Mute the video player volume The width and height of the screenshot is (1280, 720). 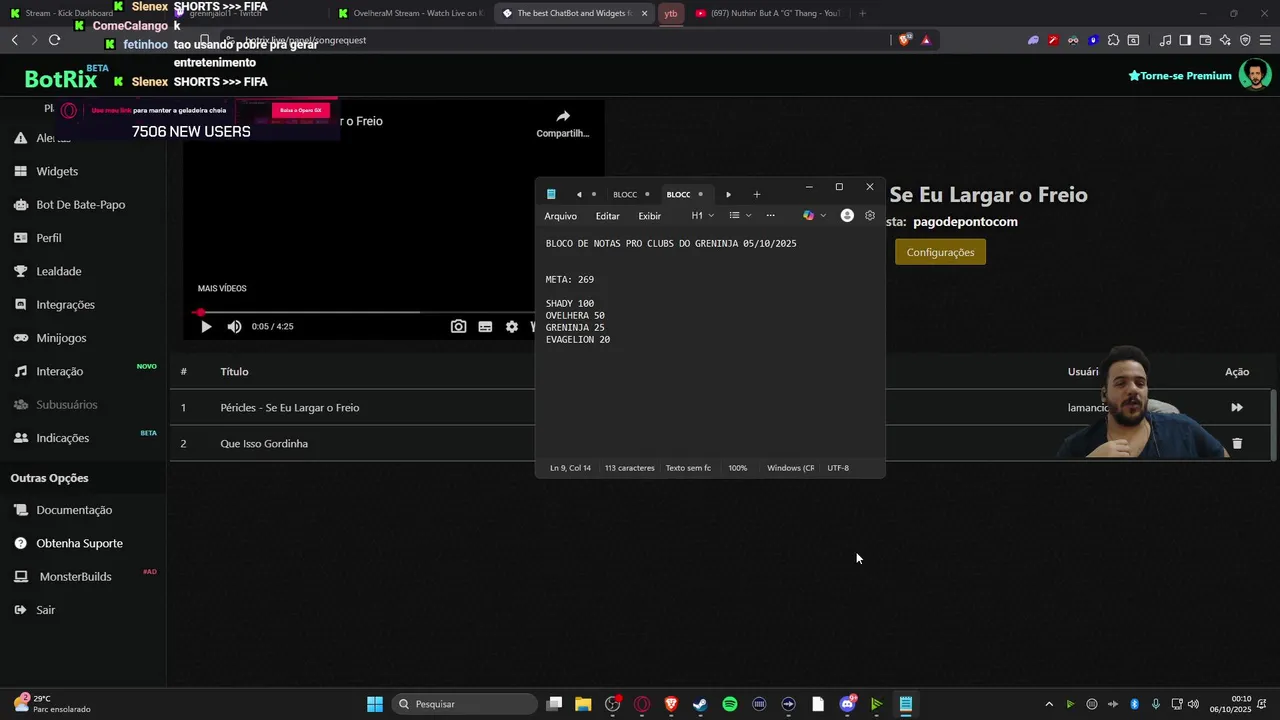coord(234,326)
